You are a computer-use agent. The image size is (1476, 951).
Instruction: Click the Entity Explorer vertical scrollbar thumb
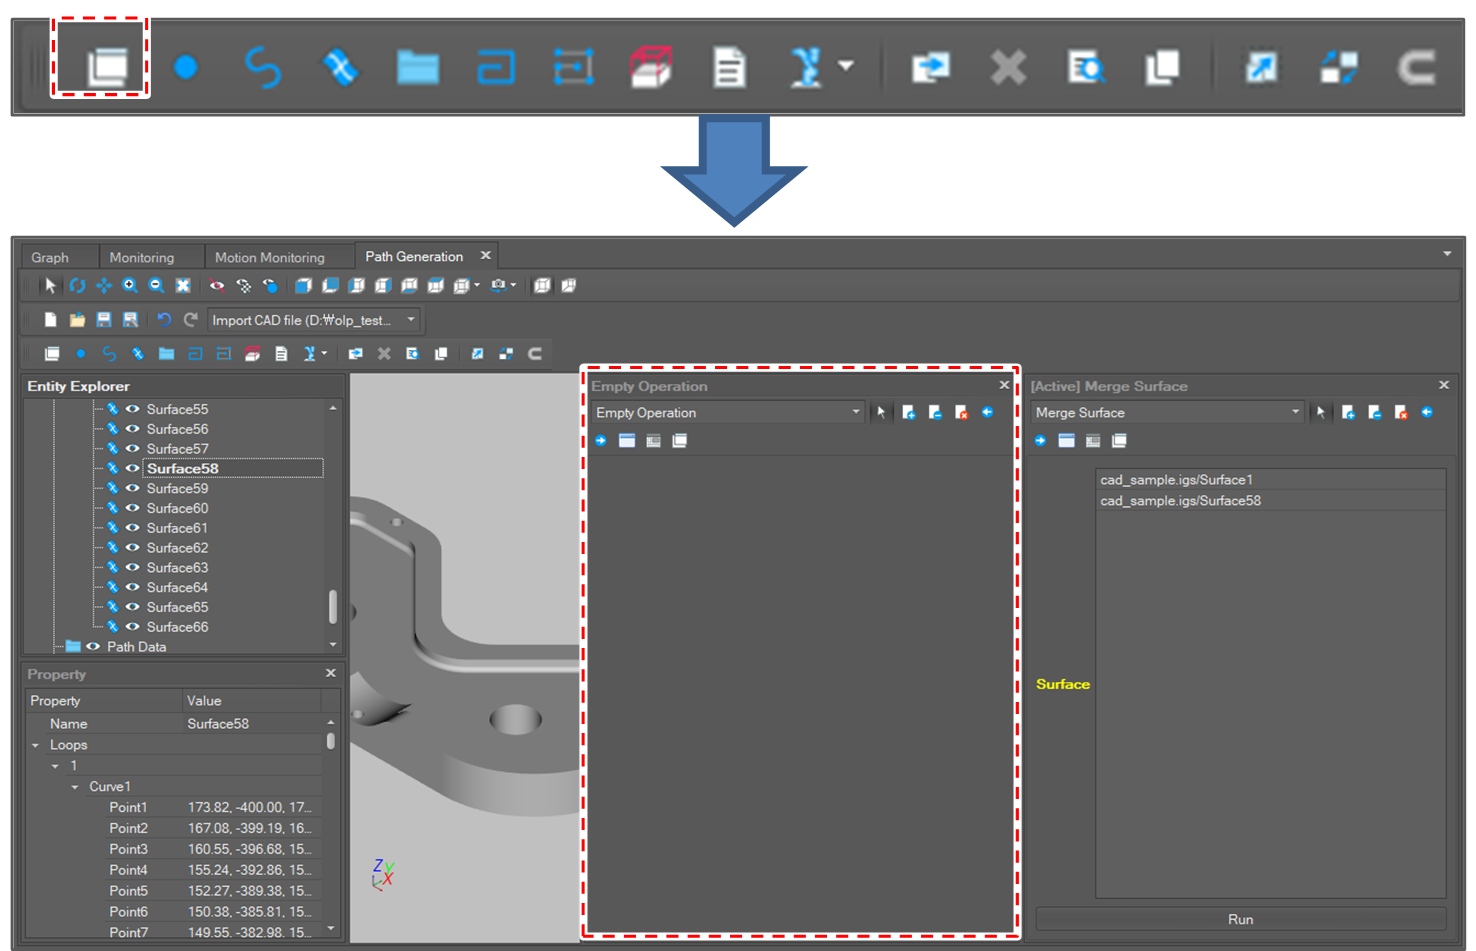click(332, 605)
